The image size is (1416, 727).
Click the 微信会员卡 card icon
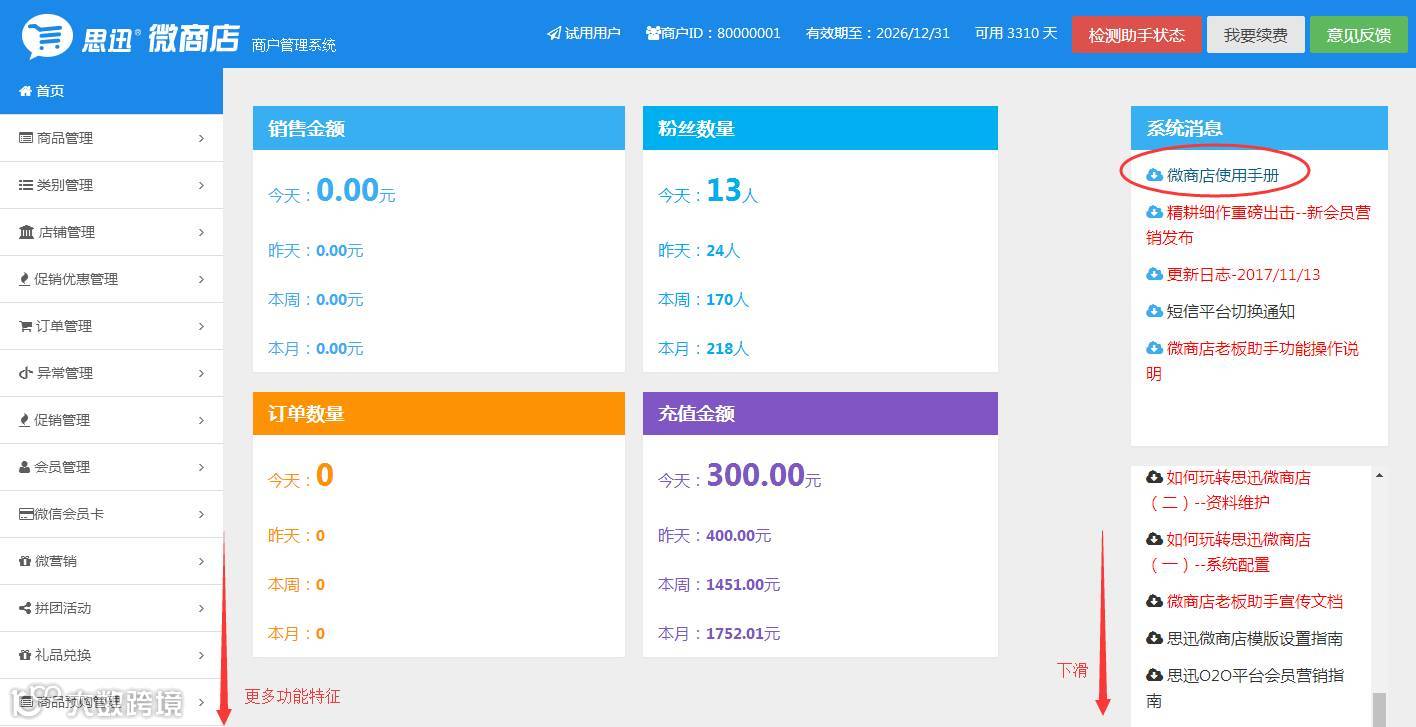click(26, 514)
